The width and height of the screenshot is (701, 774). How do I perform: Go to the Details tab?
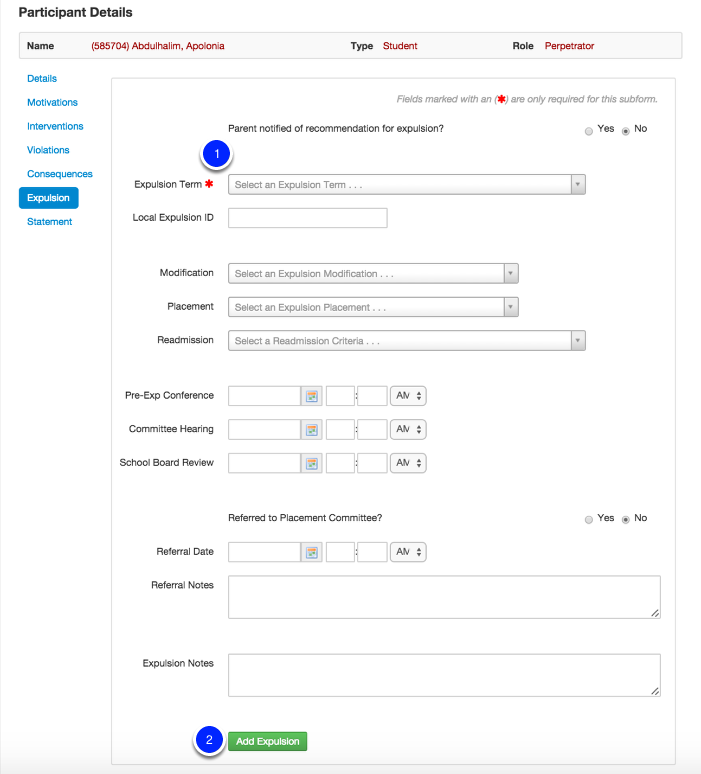(x=42, y=78)
